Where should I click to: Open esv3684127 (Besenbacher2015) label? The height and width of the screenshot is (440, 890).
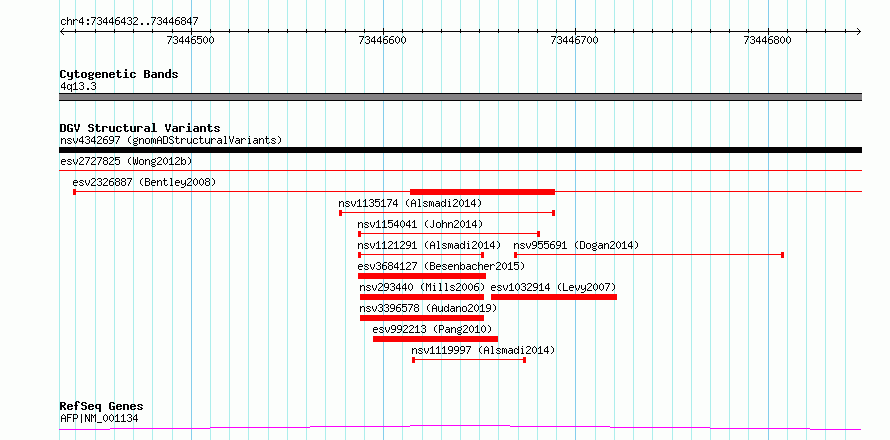coord(441,266)
